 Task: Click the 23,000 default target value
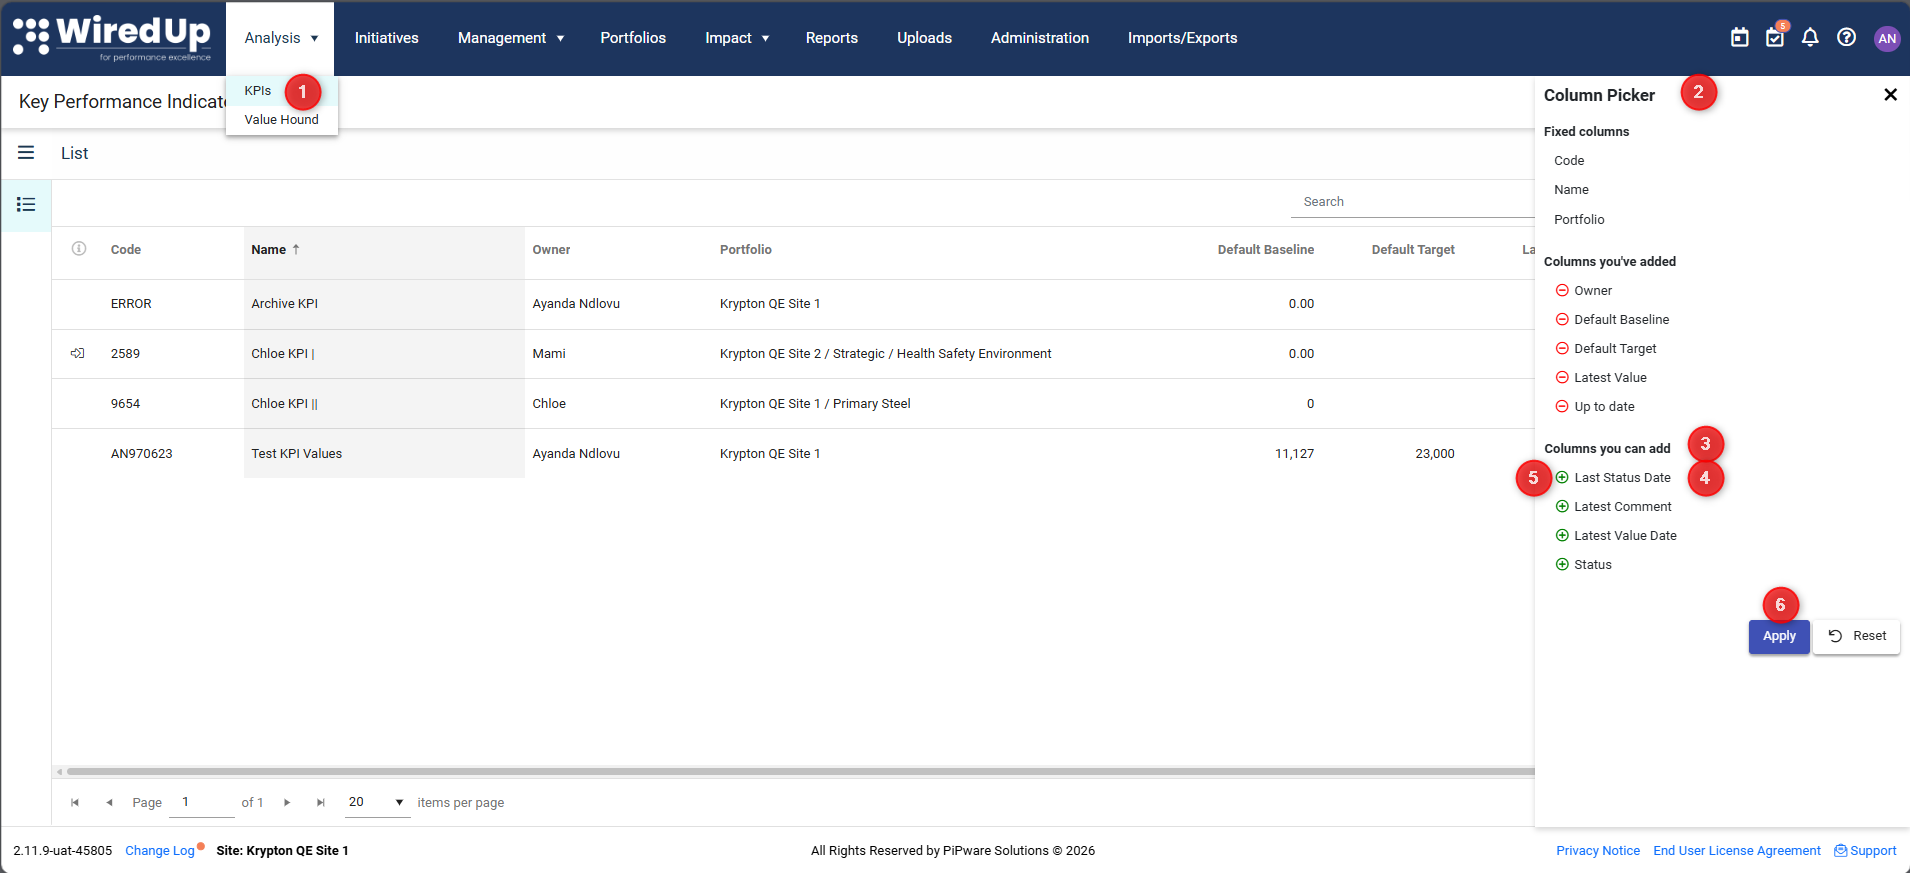point(1435,454)
